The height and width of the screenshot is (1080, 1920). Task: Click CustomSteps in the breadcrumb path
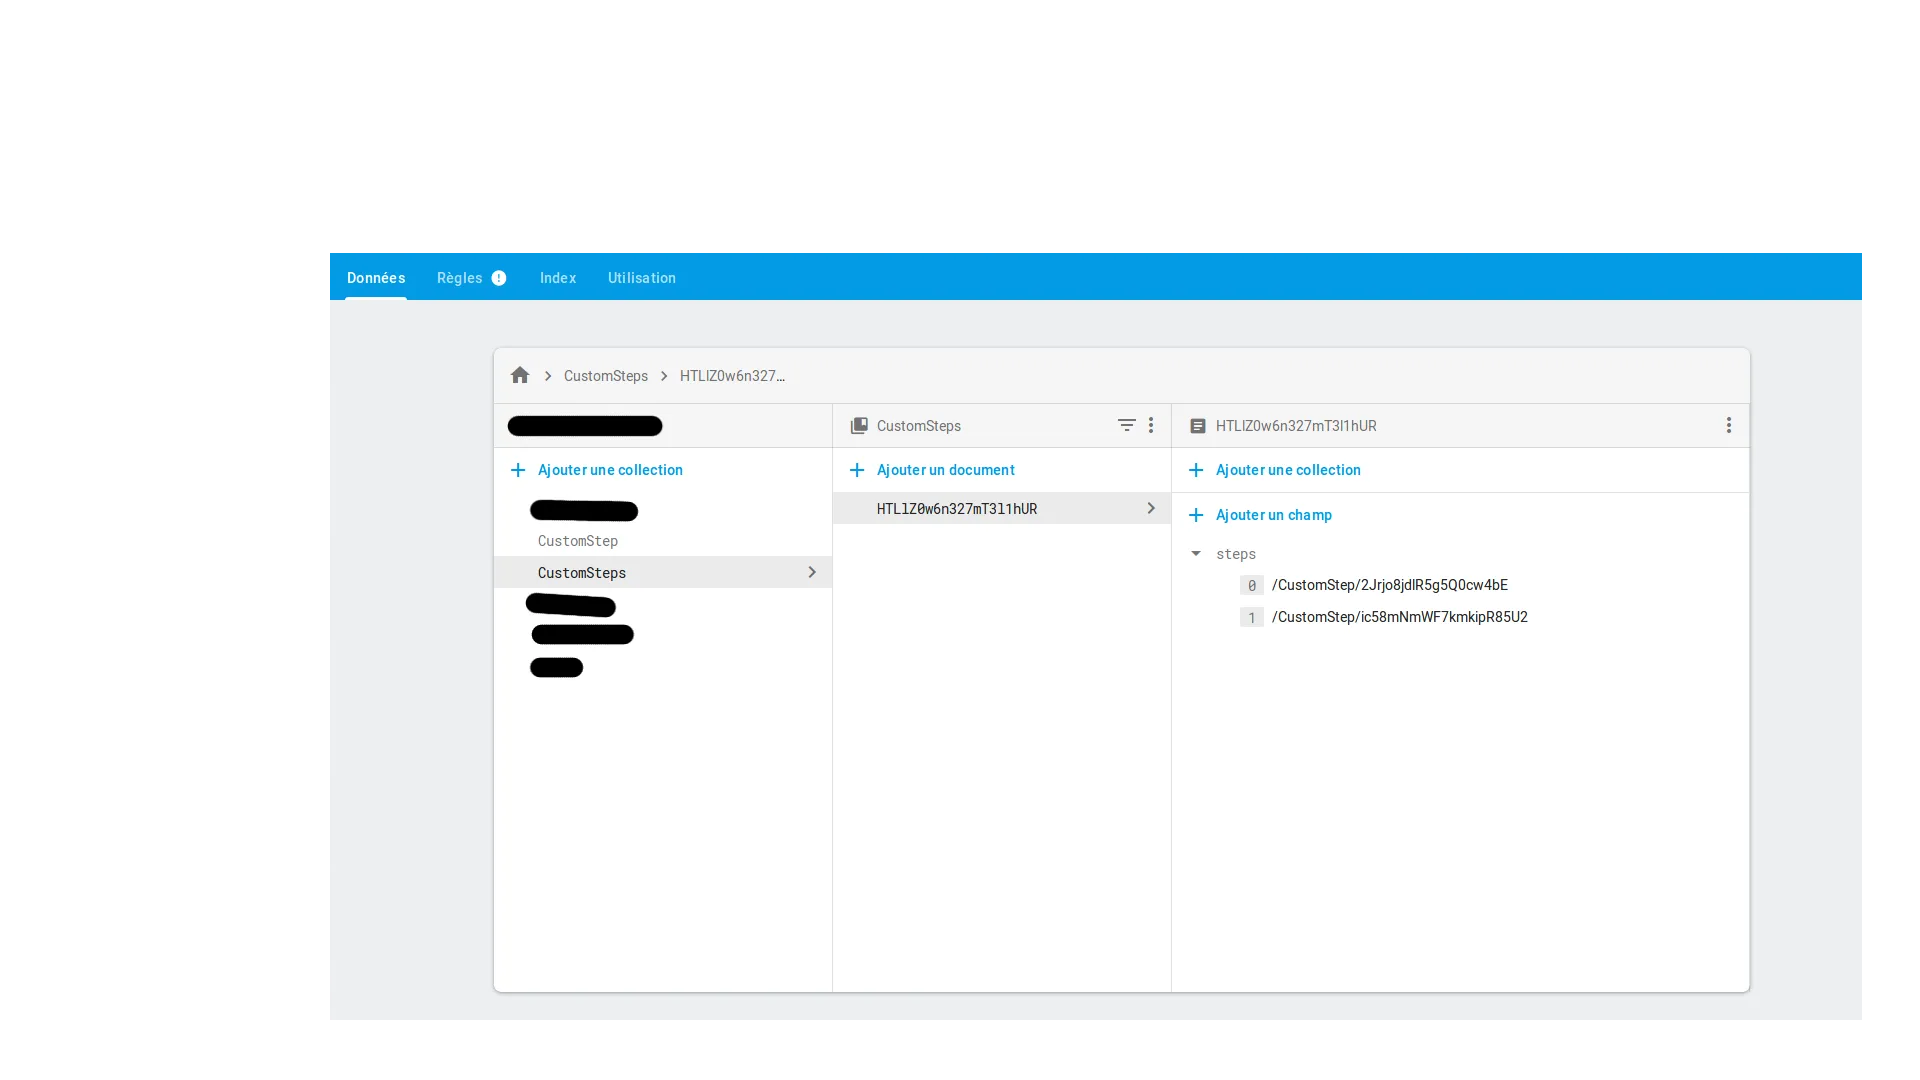tap(605, 376)
